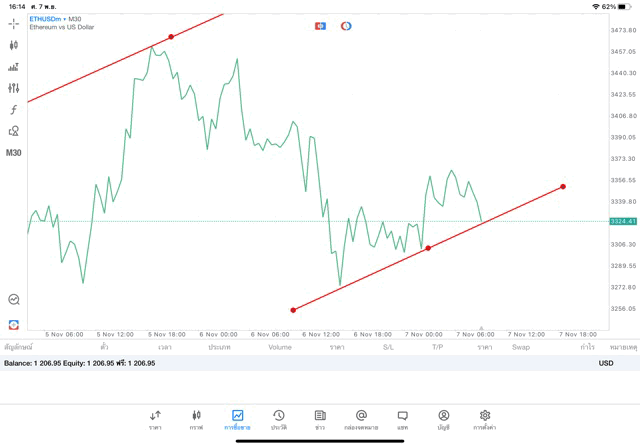Open drawing objects shapes tool
The width and height of the screenshot is (640, 447).
coord(14,131)
